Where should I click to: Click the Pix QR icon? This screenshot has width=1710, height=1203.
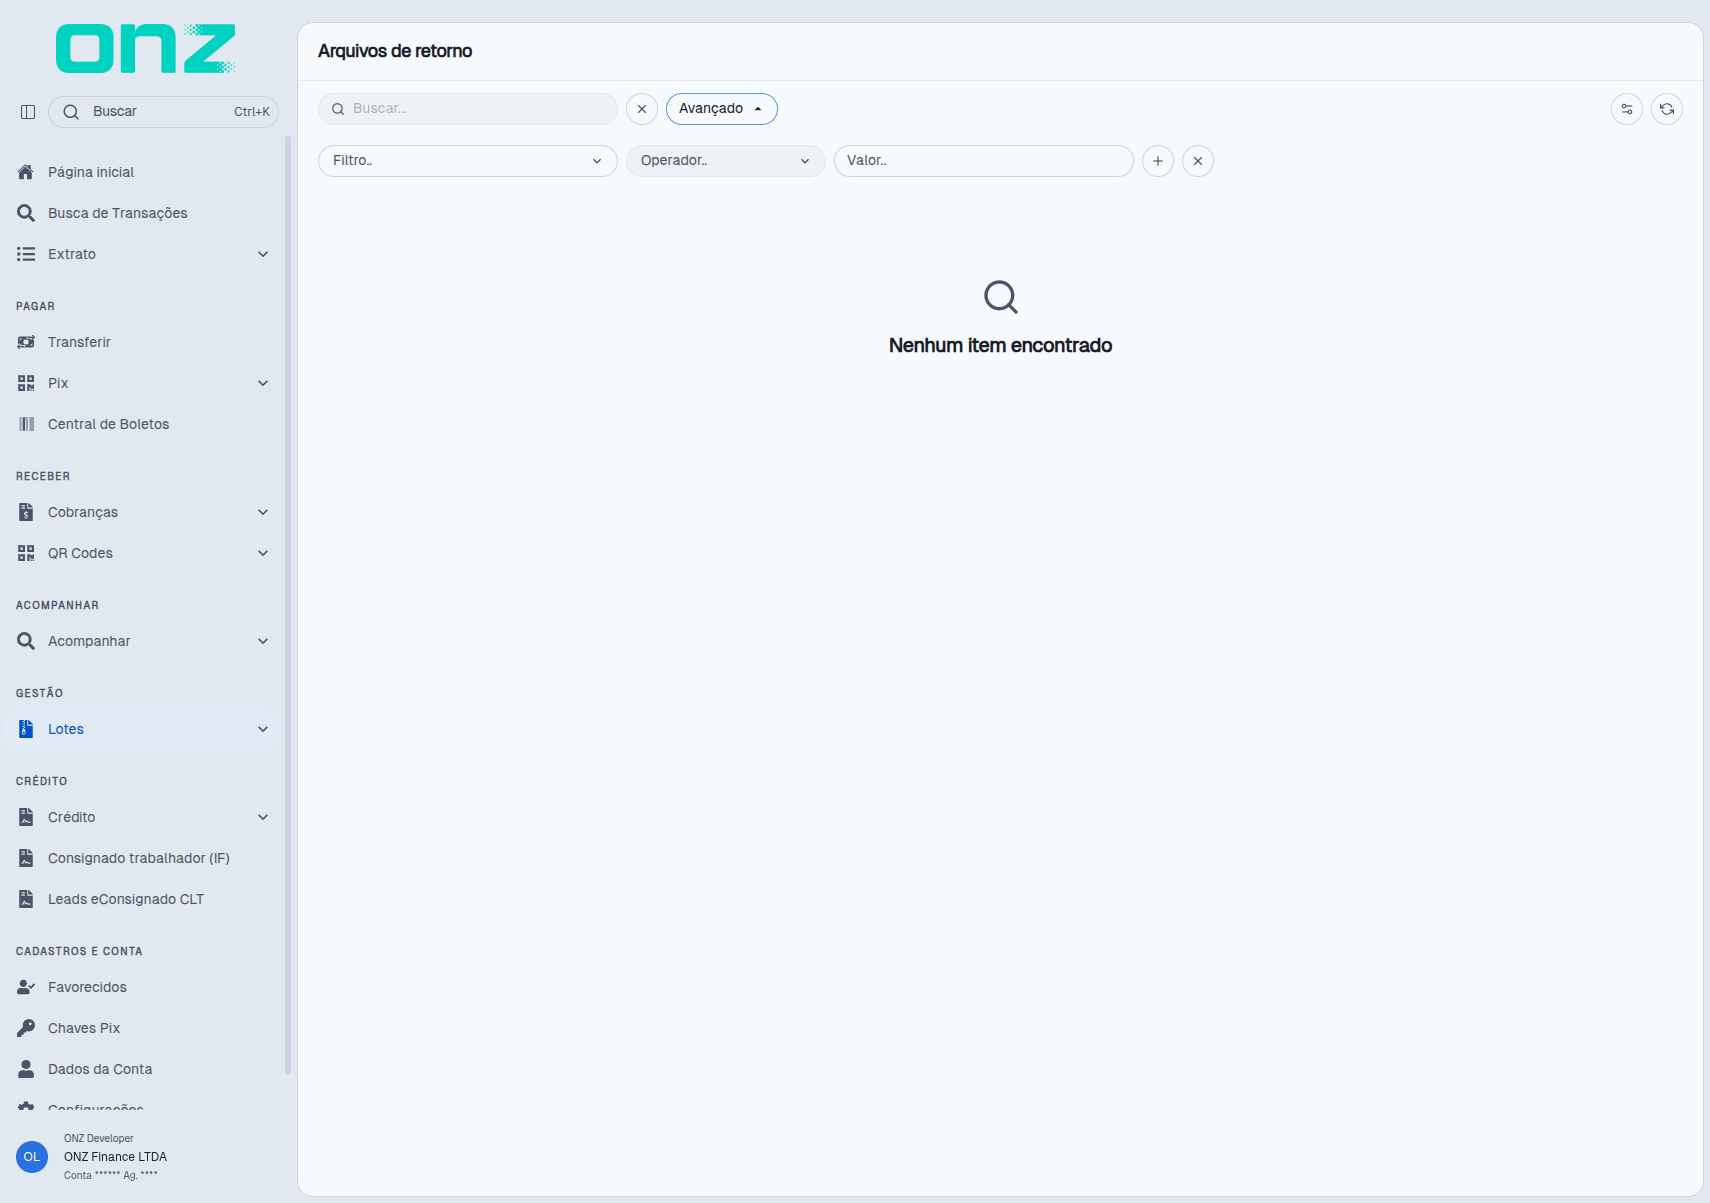coord(26,383)
